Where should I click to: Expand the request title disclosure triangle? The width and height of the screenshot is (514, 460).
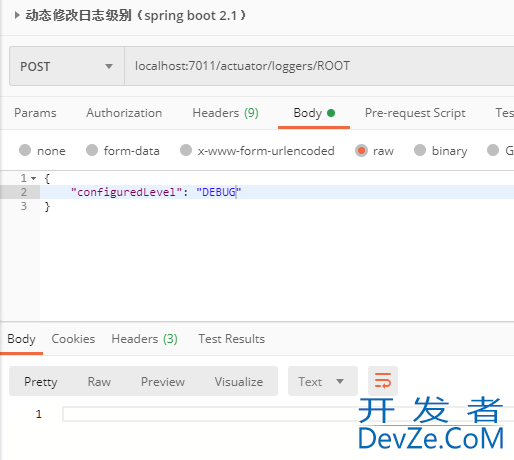(17, 15)
